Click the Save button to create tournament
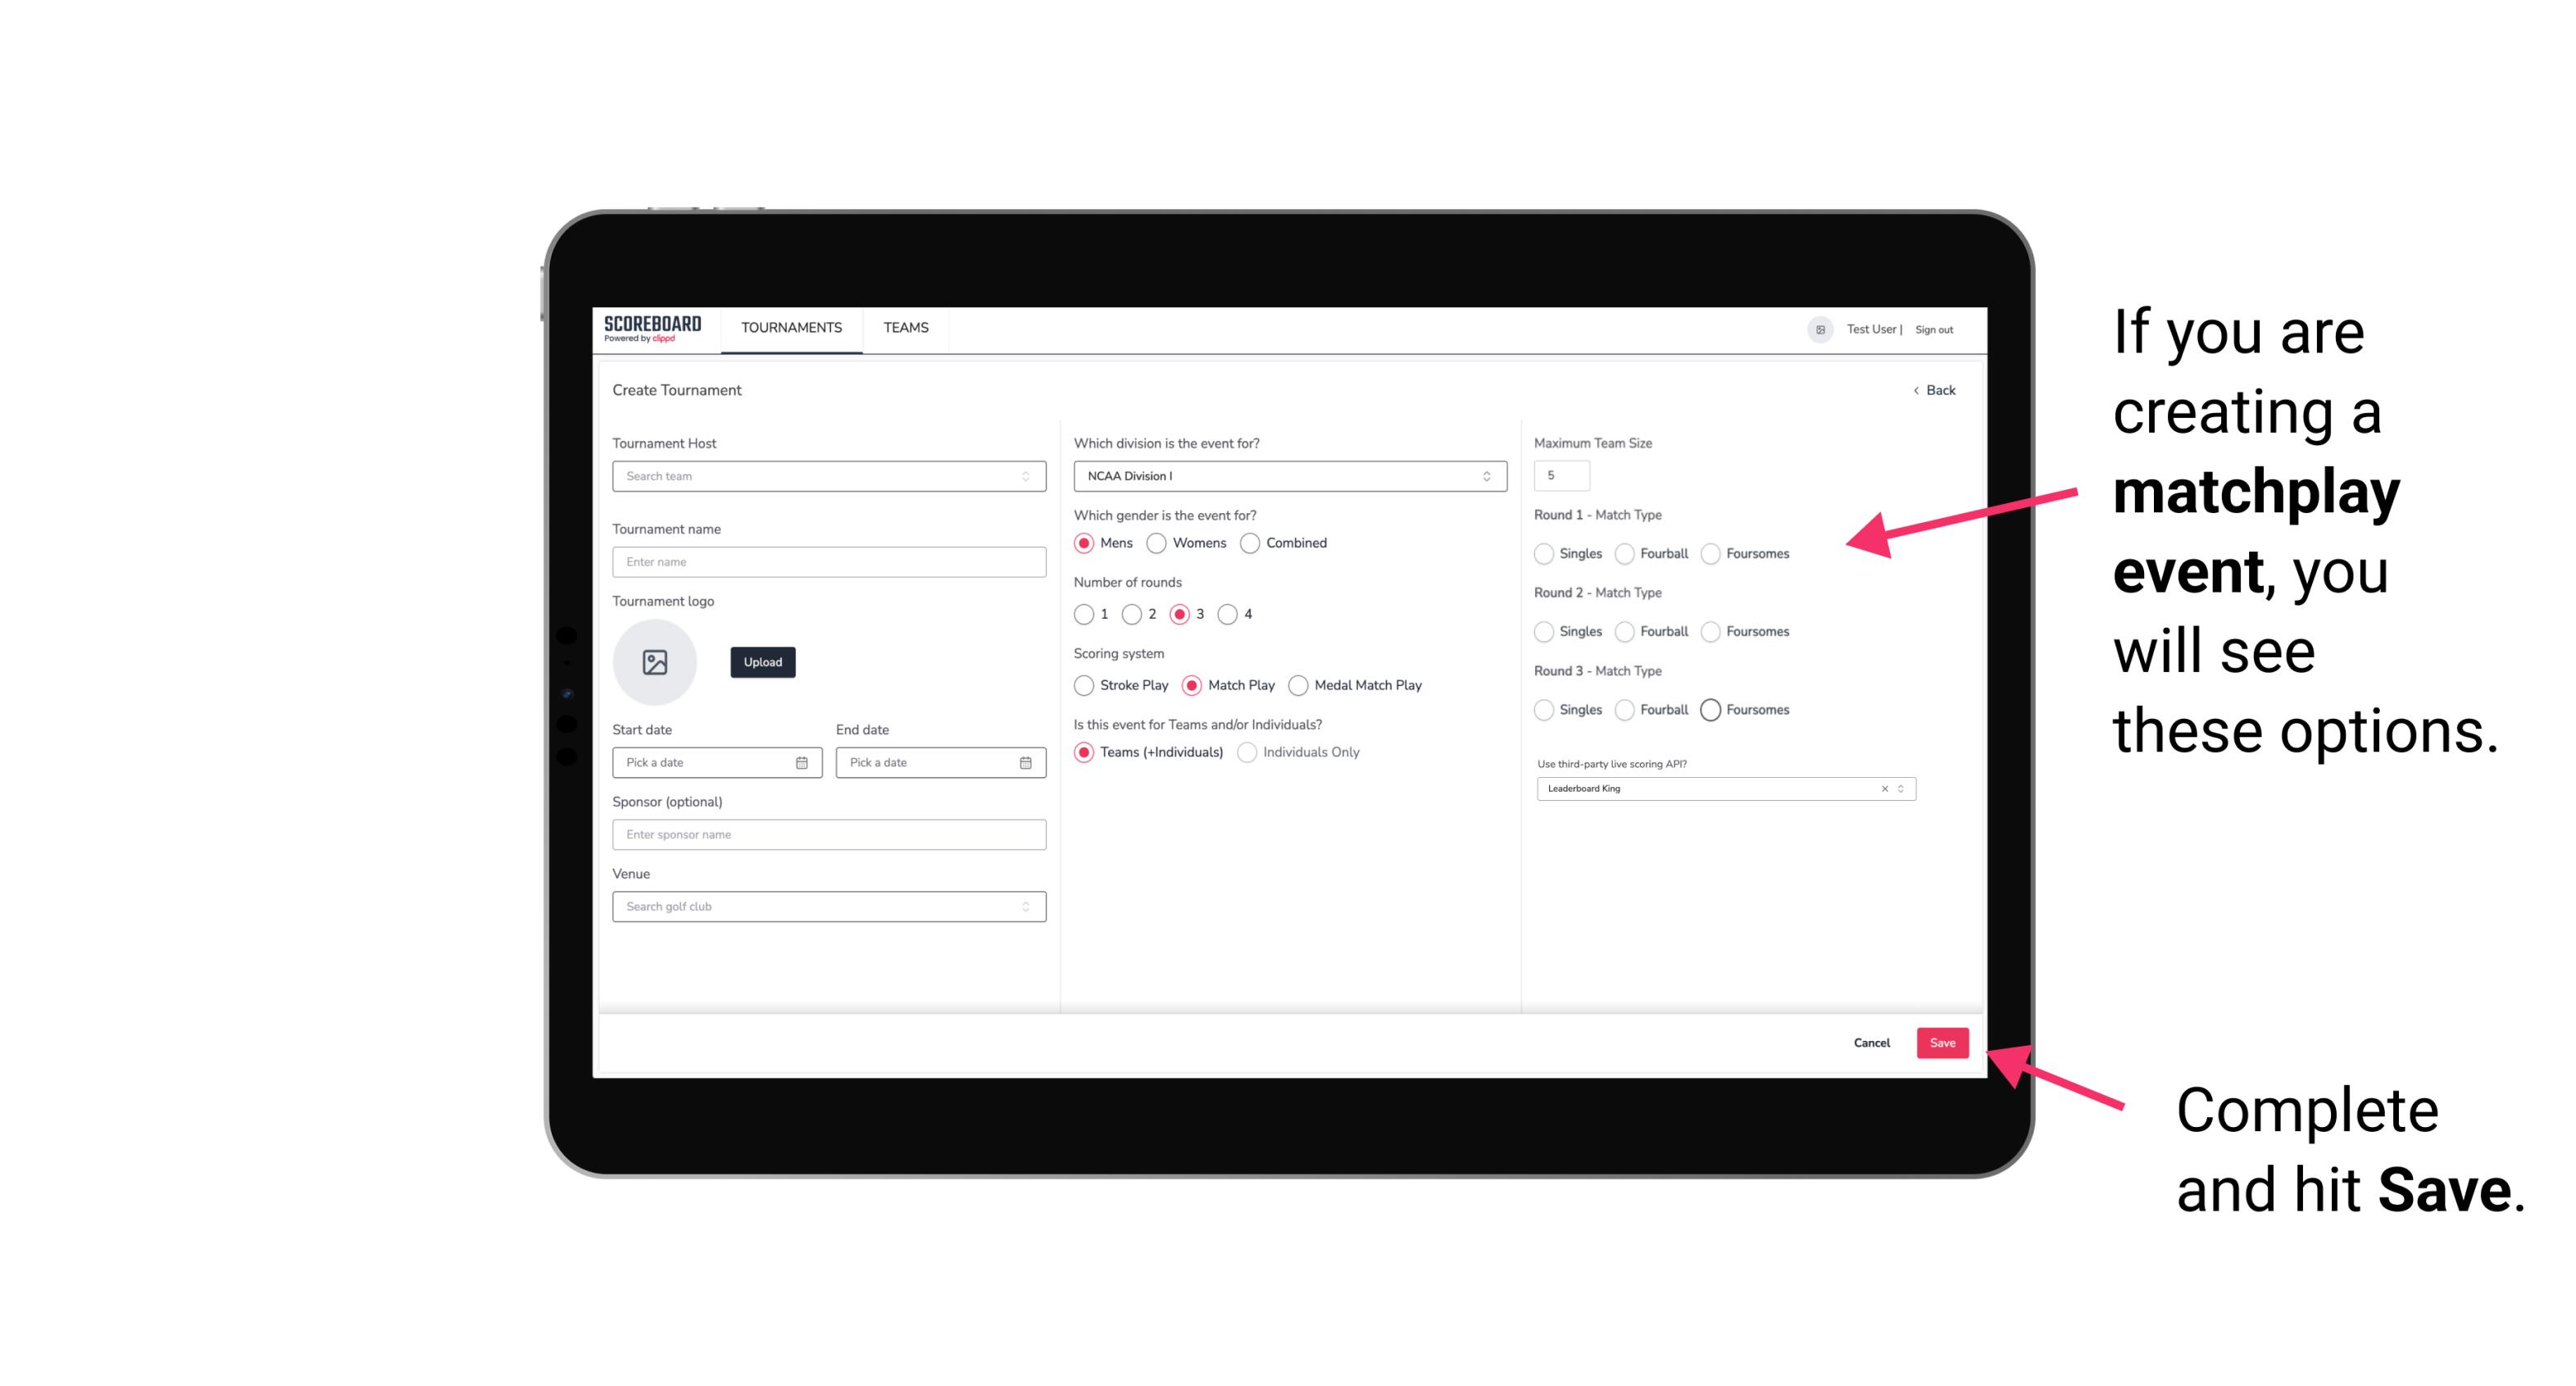 coord(1943,1041)
